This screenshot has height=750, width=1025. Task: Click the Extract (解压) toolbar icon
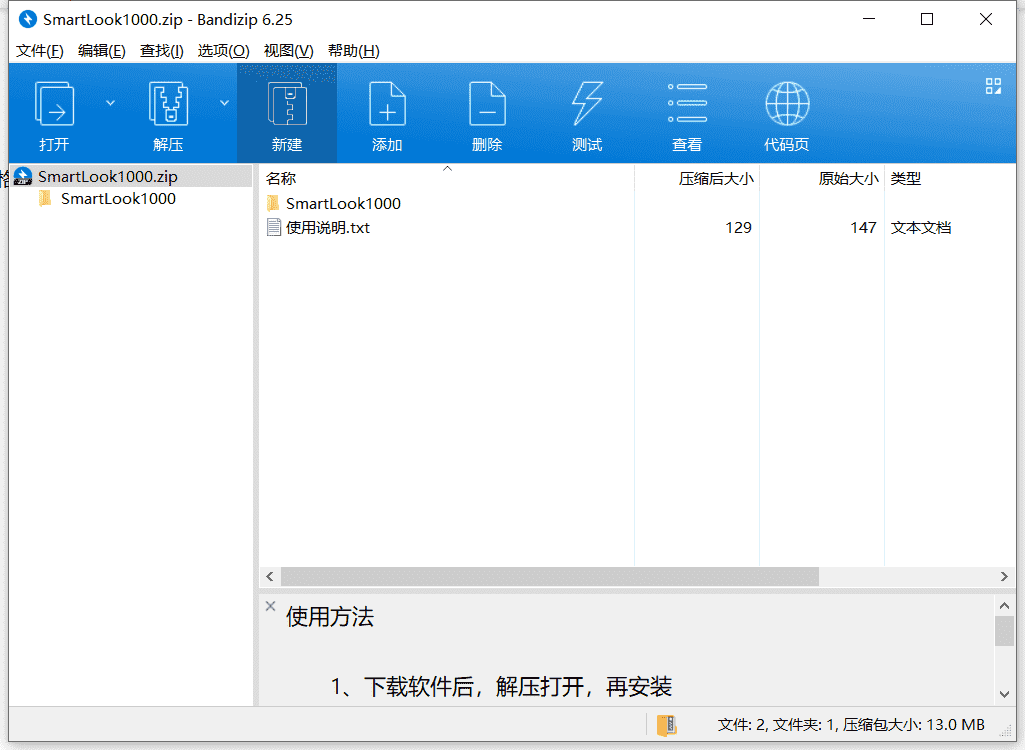click(x=169, y=104)
